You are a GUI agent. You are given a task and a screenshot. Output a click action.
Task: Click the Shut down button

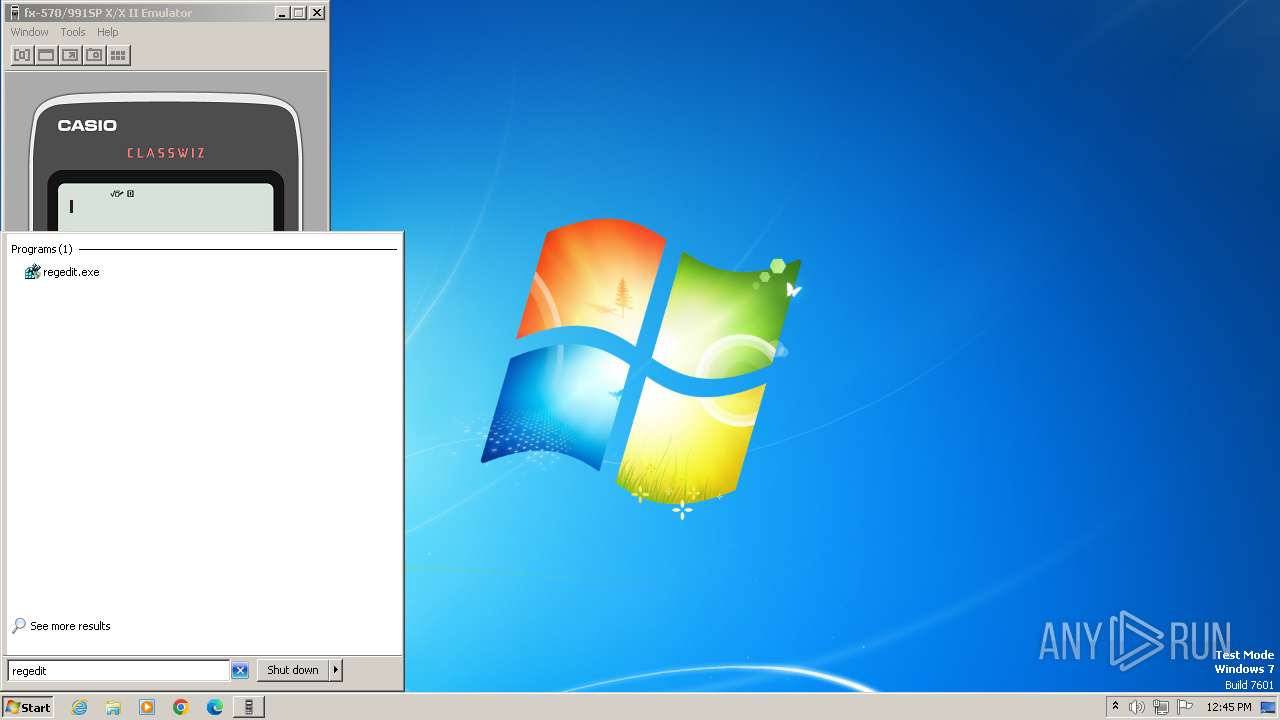pyautogui.click(x=292, y=670)
